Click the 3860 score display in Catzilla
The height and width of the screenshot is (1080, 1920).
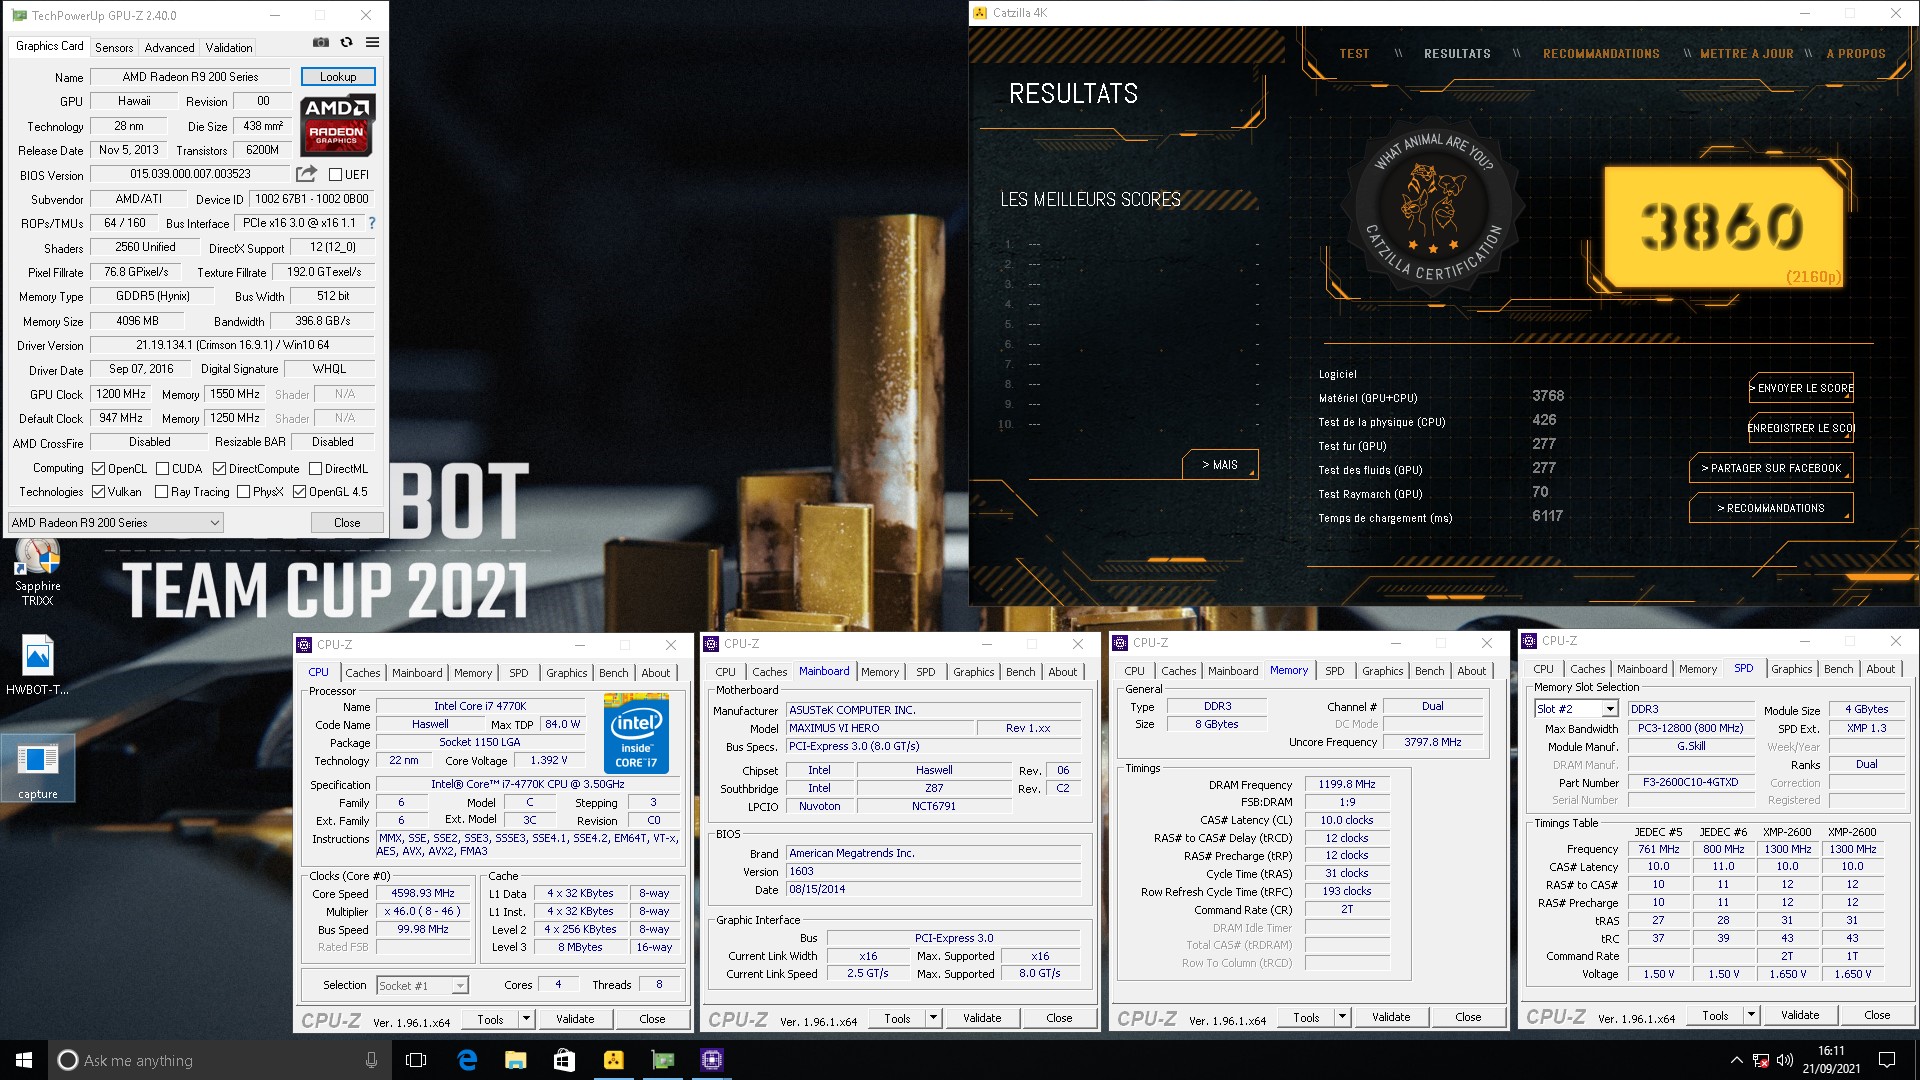1722,227
